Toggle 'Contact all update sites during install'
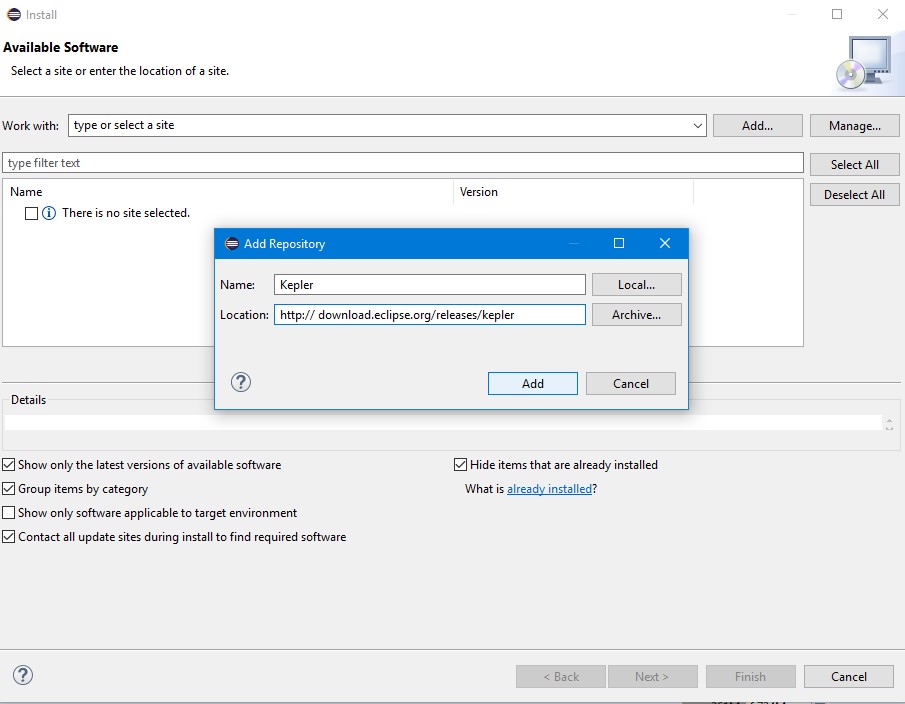 point(8,537)
